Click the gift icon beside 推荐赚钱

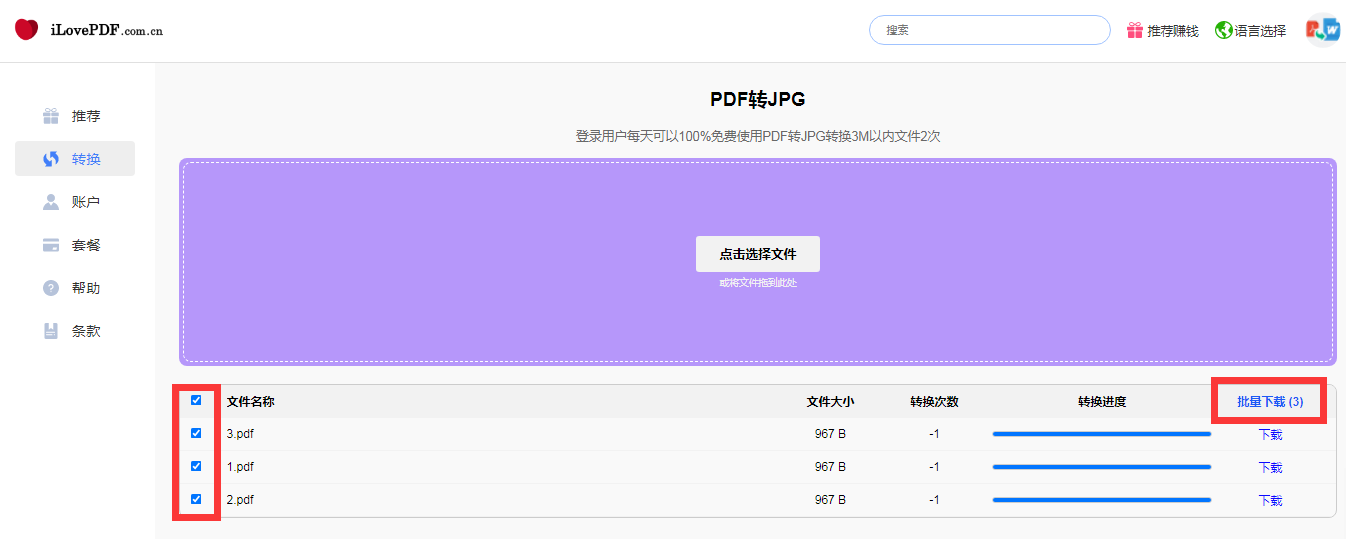tap(1134, 30)
